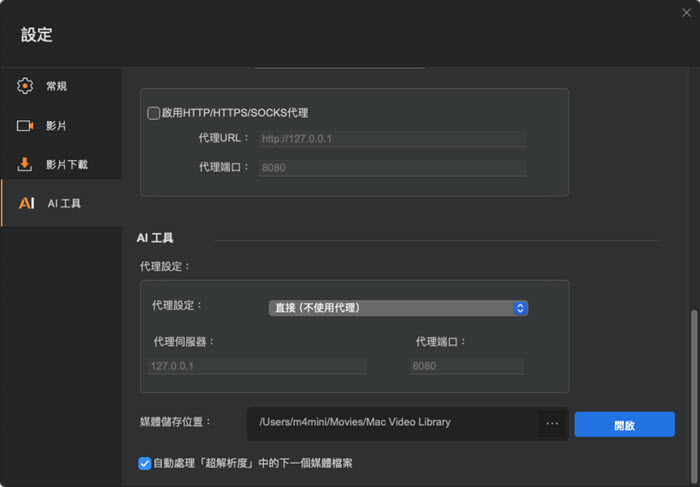The image size is (700, 487).
Task: Go to the 影片下載 settings tab
Action: click(61, 164)
